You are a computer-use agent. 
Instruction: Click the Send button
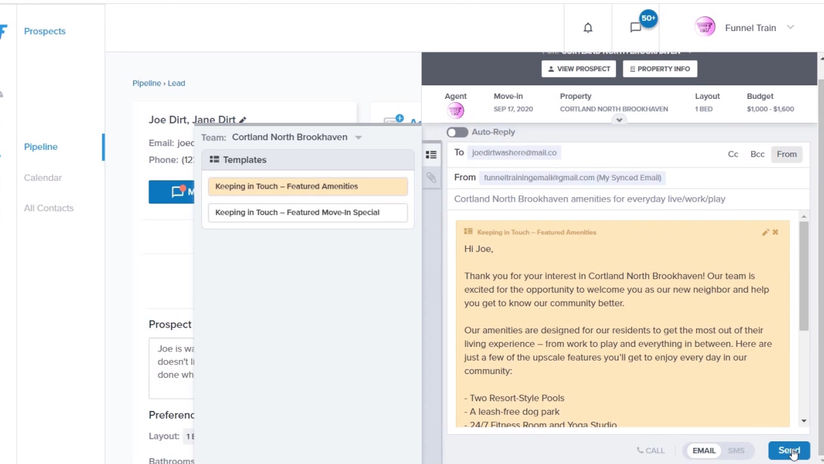[789, 450]
